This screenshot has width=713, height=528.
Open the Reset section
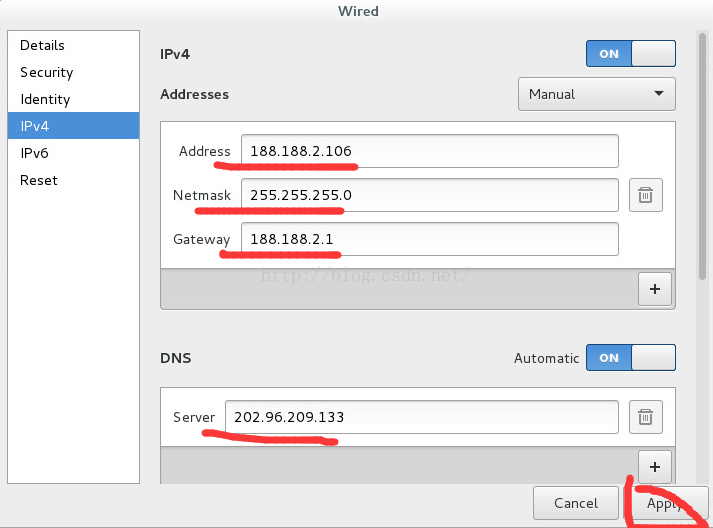click(x=74, y=180)
